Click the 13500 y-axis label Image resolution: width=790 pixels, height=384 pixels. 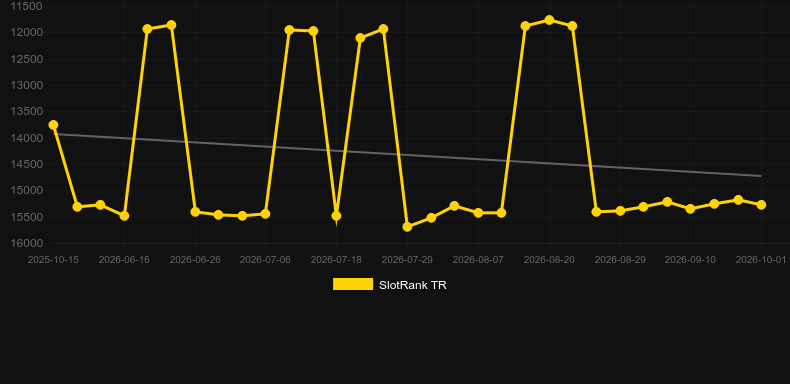coord(26,111)
